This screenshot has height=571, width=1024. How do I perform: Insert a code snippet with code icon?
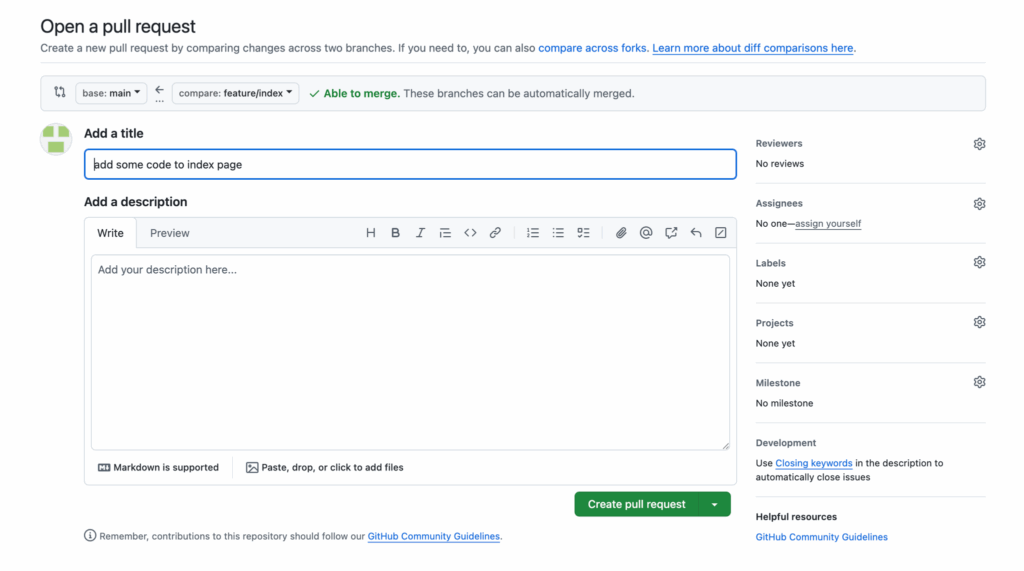(470, 233)
